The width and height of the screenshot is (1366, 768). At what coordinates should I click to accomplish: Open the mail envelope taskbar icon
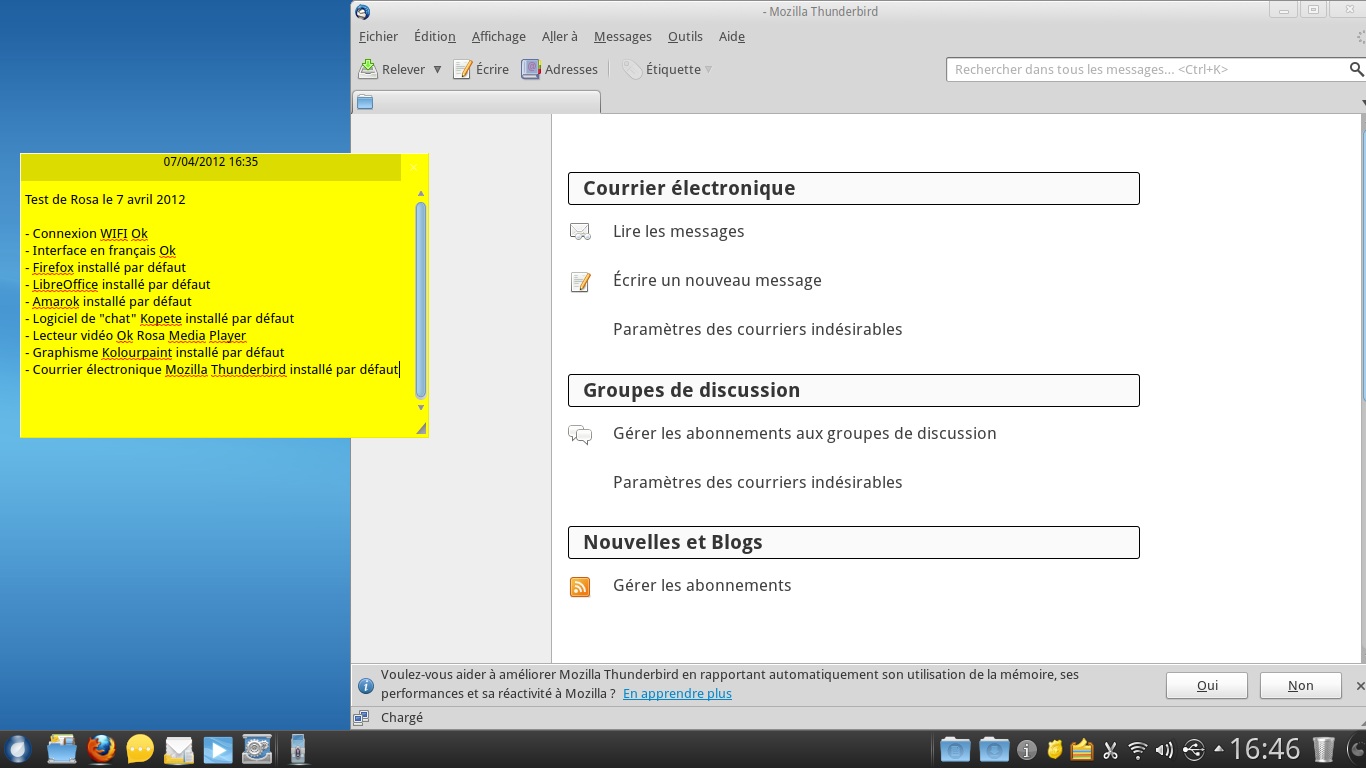(x=179, y=749)
